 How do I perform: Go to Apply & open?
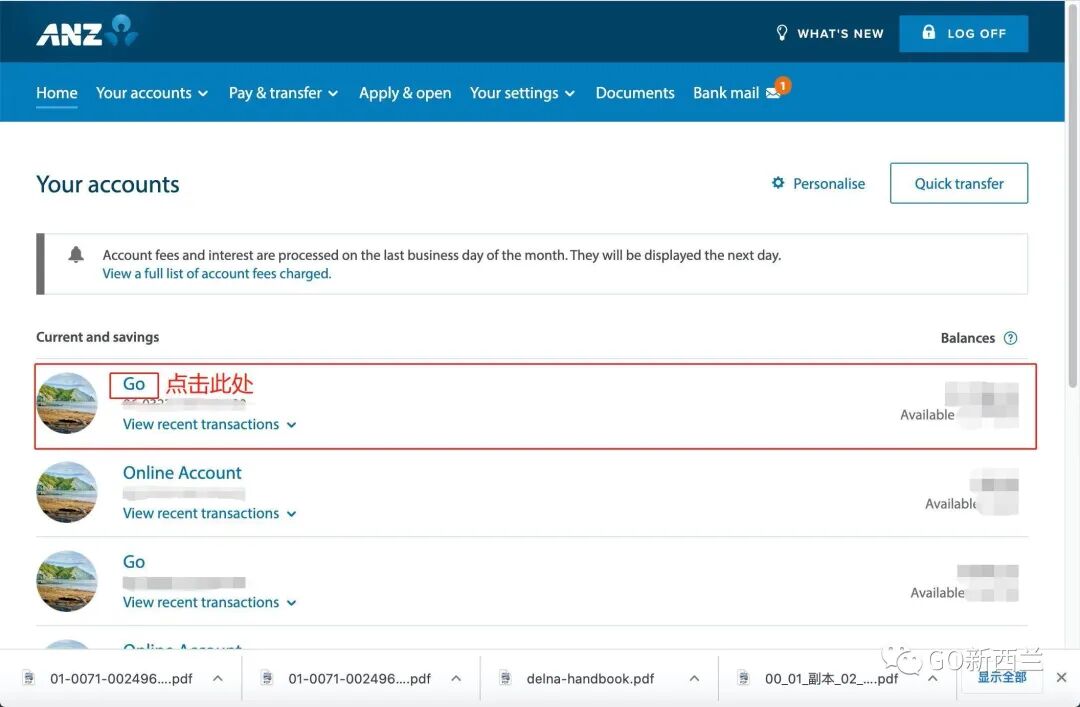[x=404, y=92]
